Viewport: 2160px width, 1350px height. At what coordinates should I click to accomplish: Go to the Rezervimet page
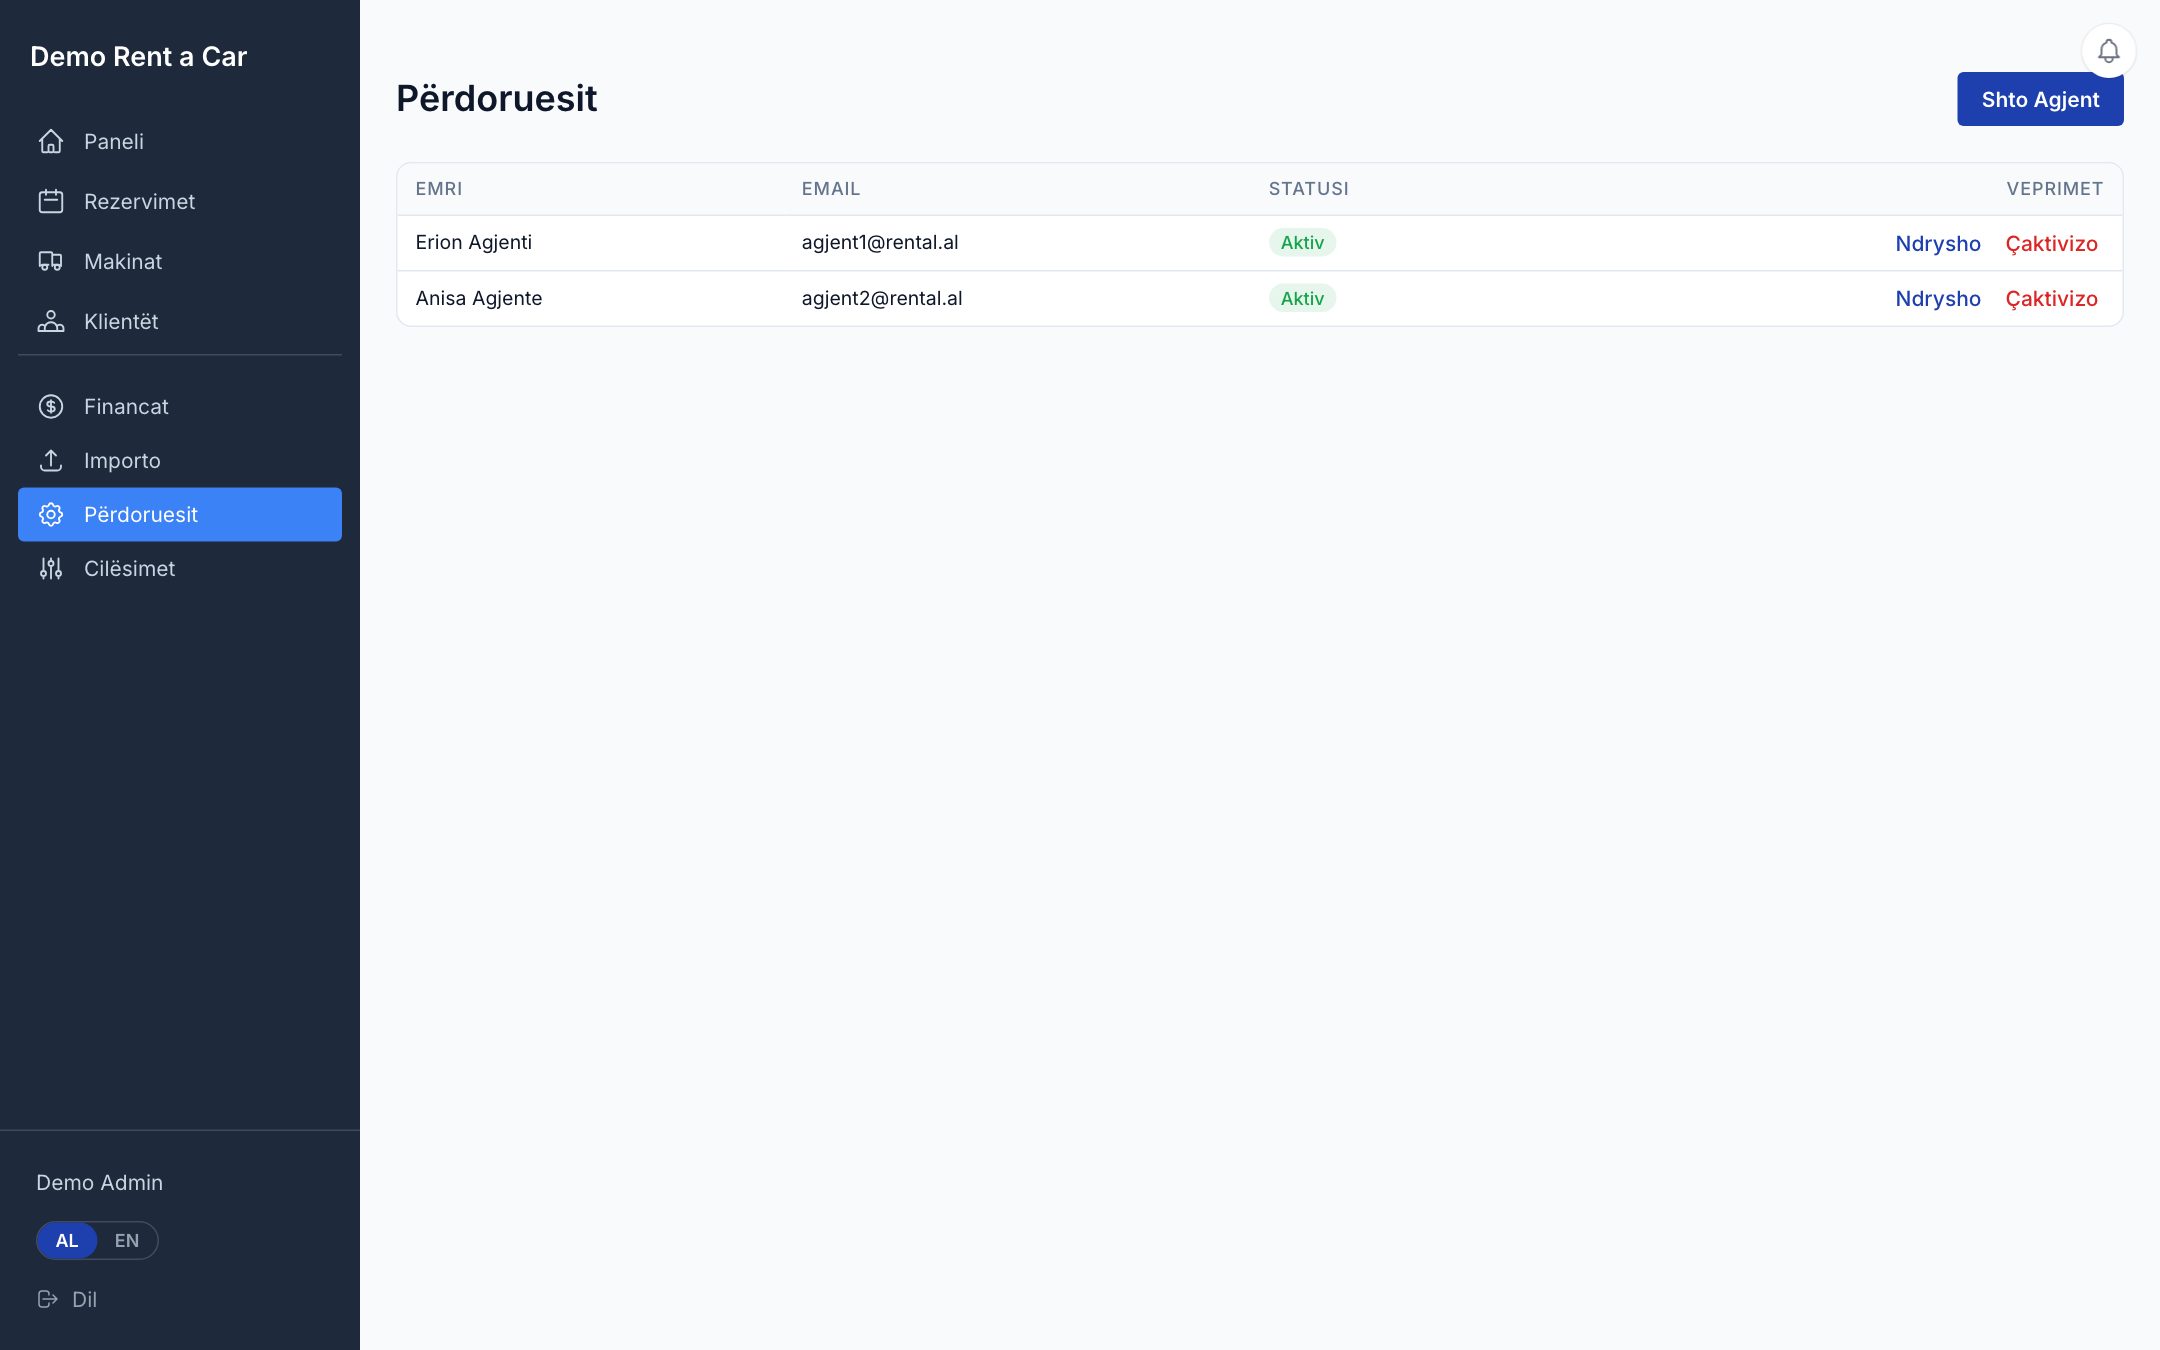coord(180,201)
